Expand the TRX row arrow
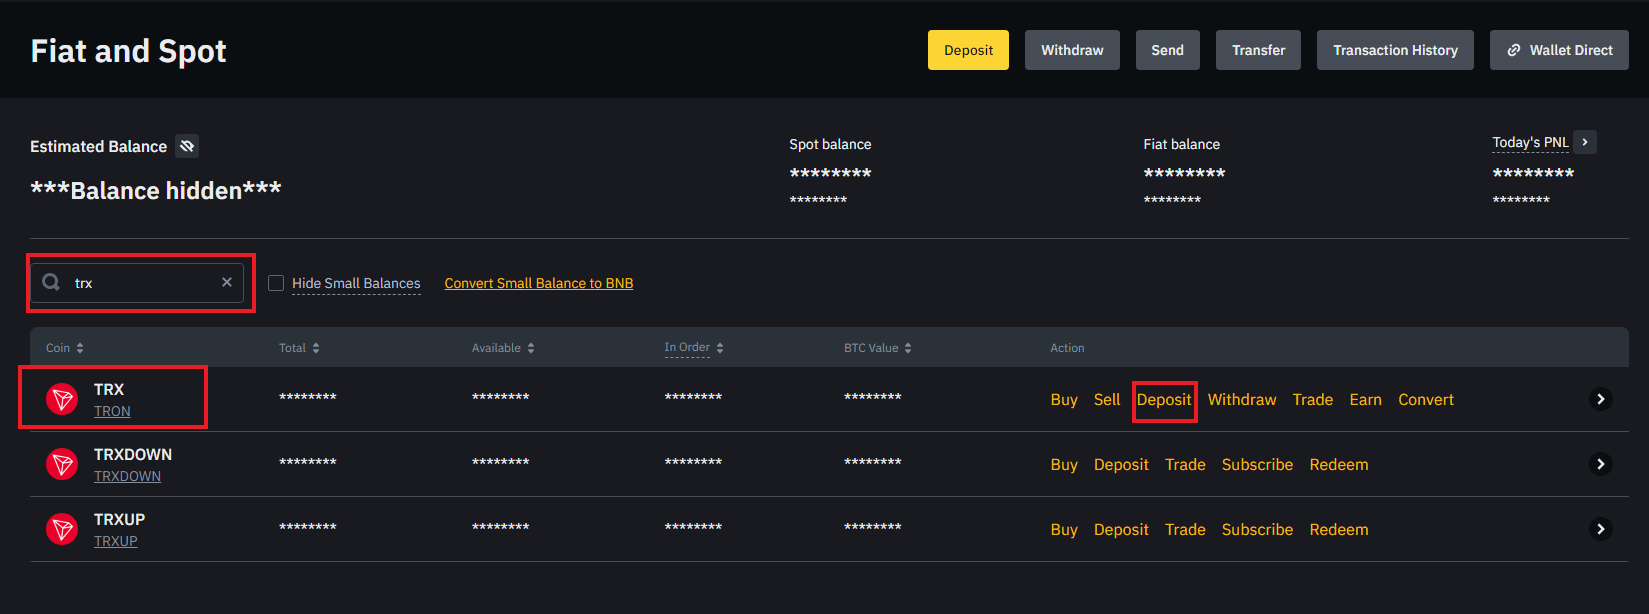This screenshot has width=1649, height=614. pos(1600,399)
